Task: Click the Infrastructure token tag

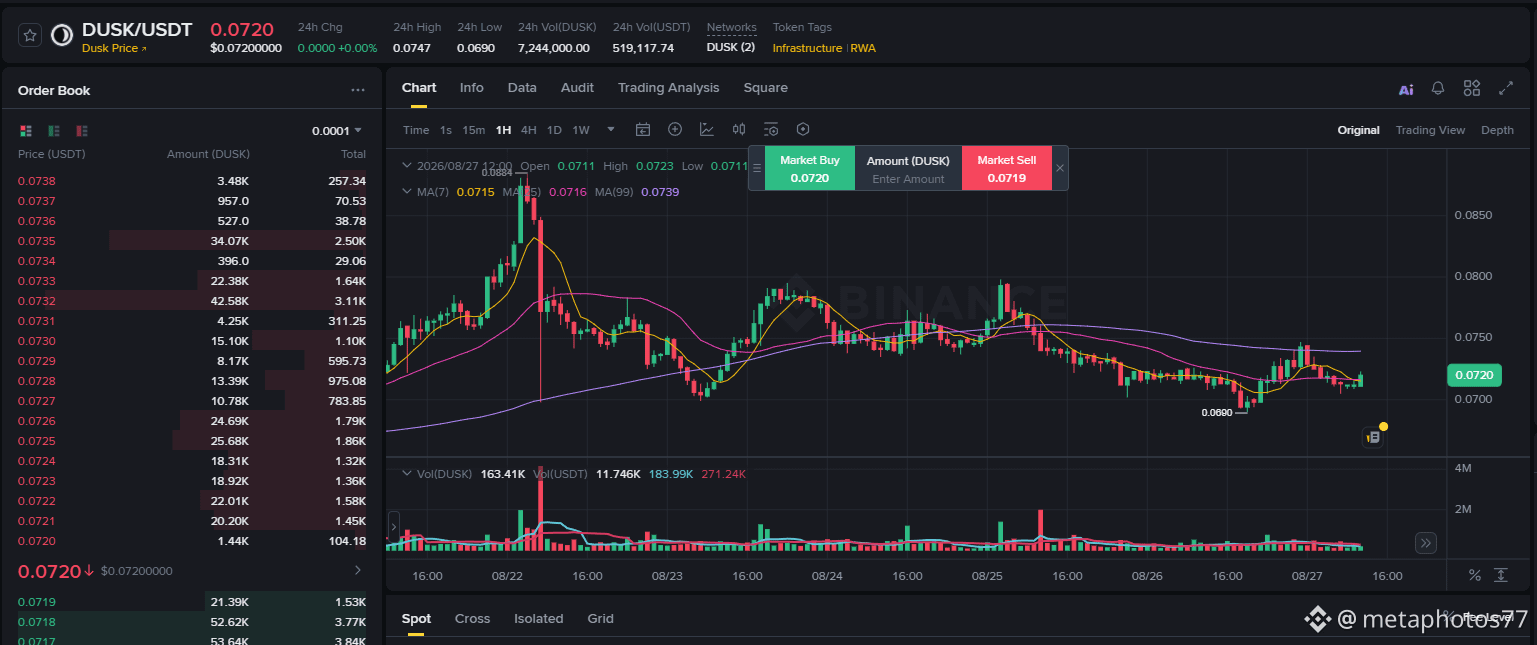Action: [x=807, y=48]
